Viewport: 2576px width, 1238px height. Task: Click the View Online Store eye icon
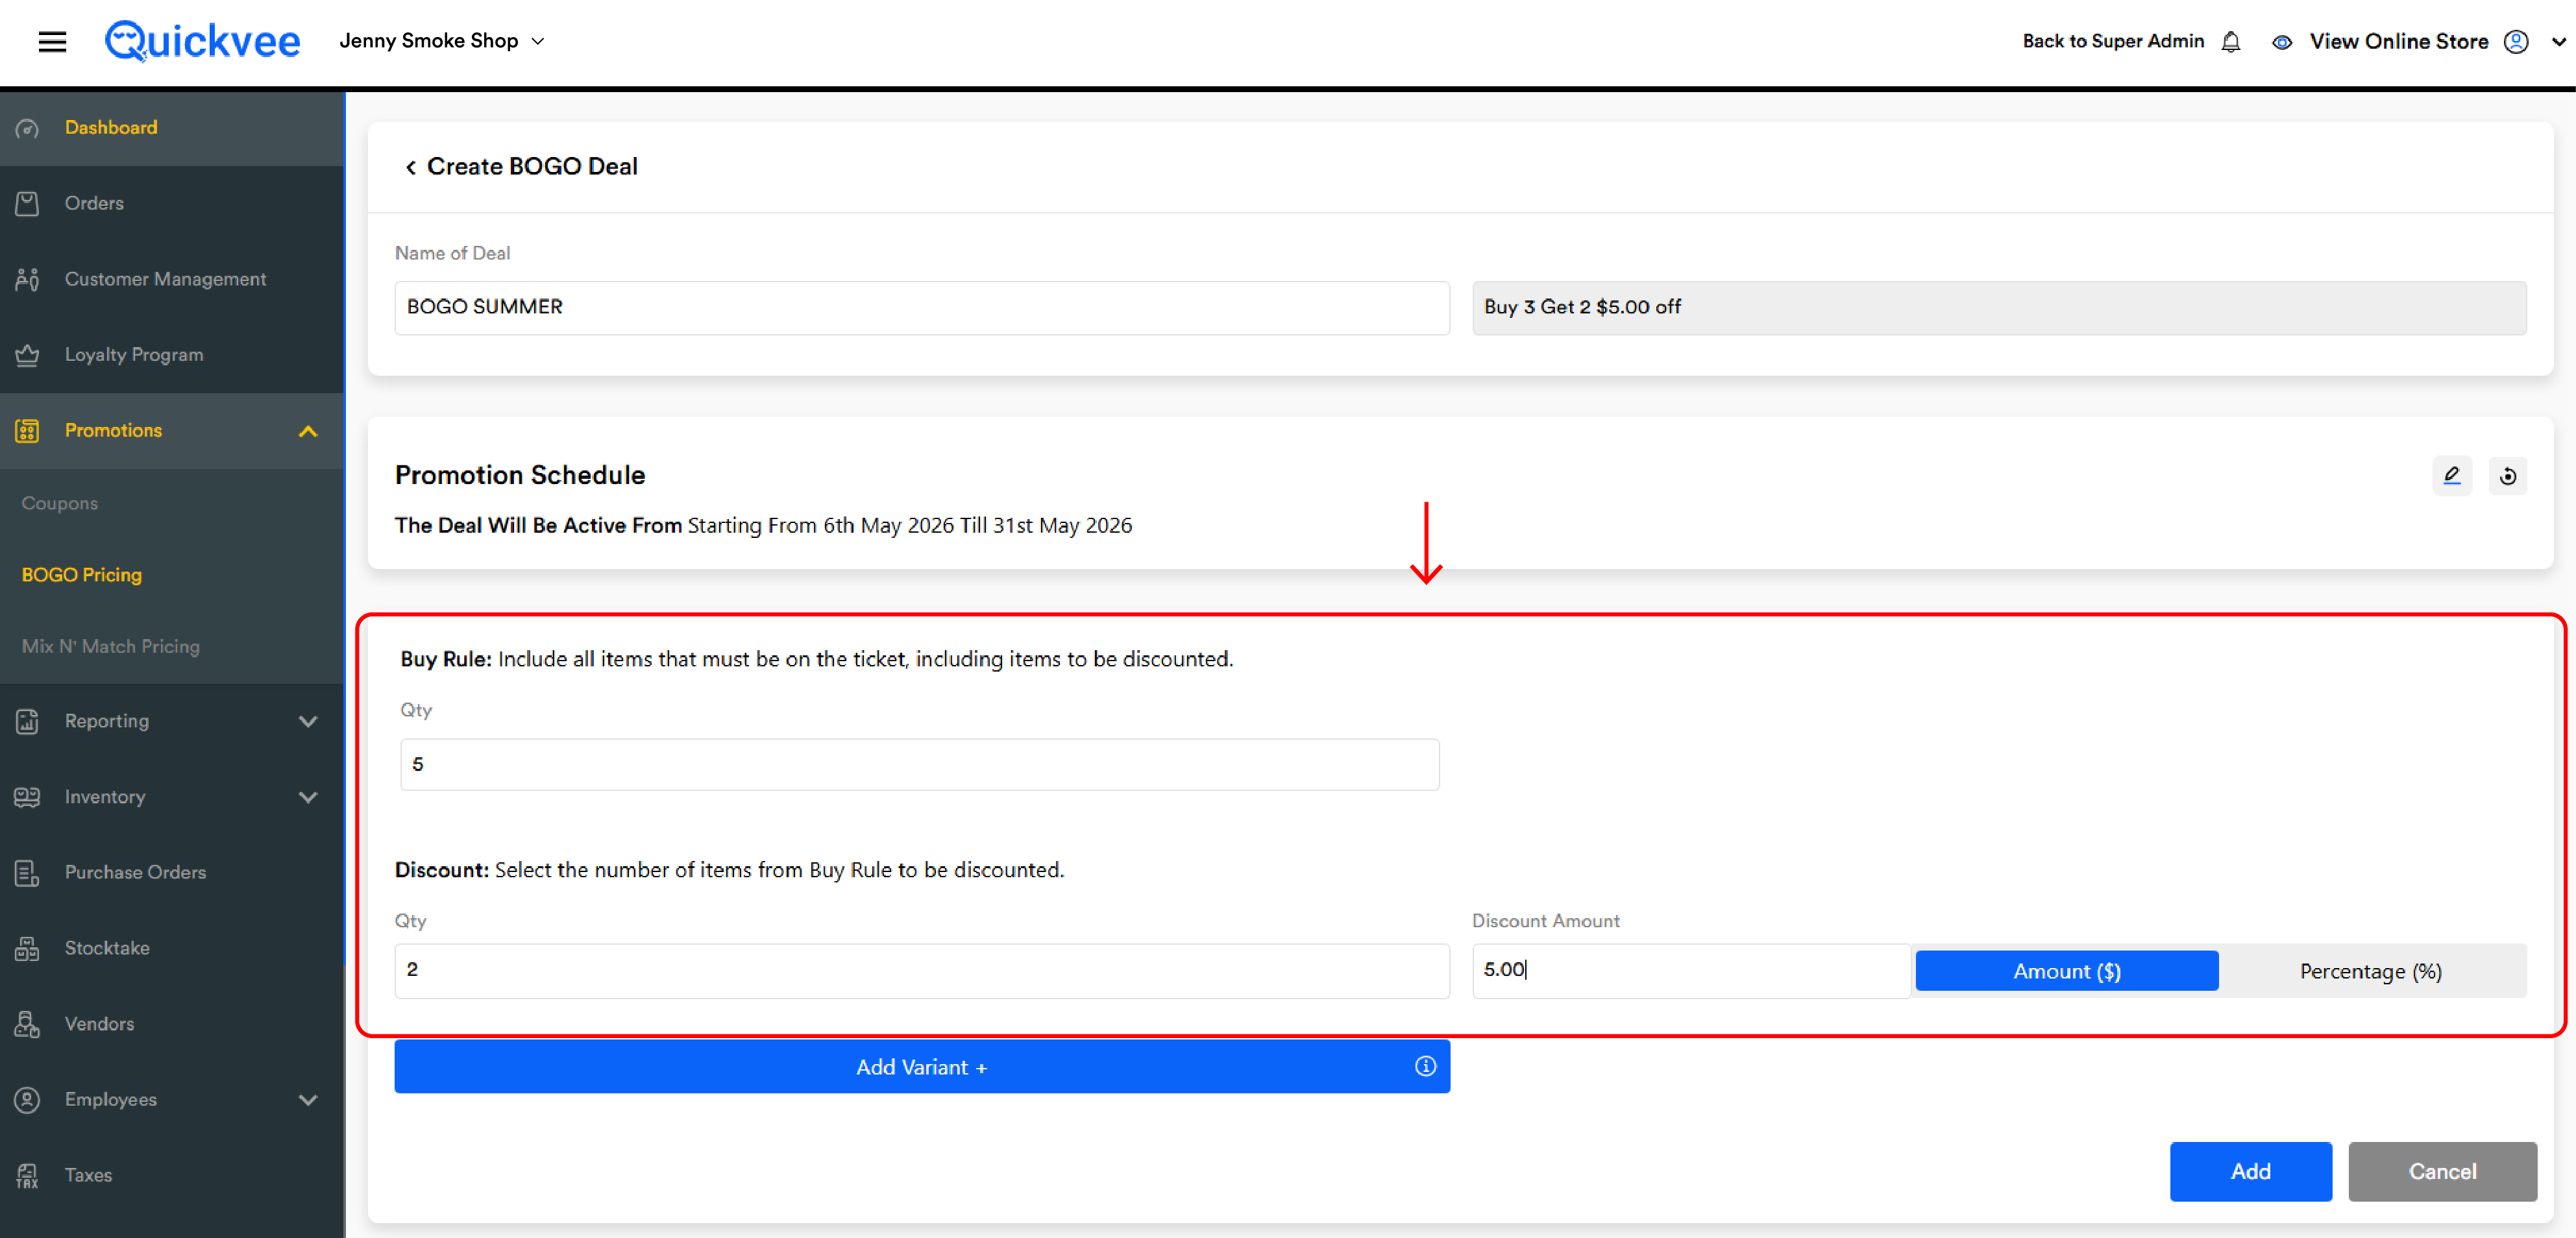tap(2282, 42)
